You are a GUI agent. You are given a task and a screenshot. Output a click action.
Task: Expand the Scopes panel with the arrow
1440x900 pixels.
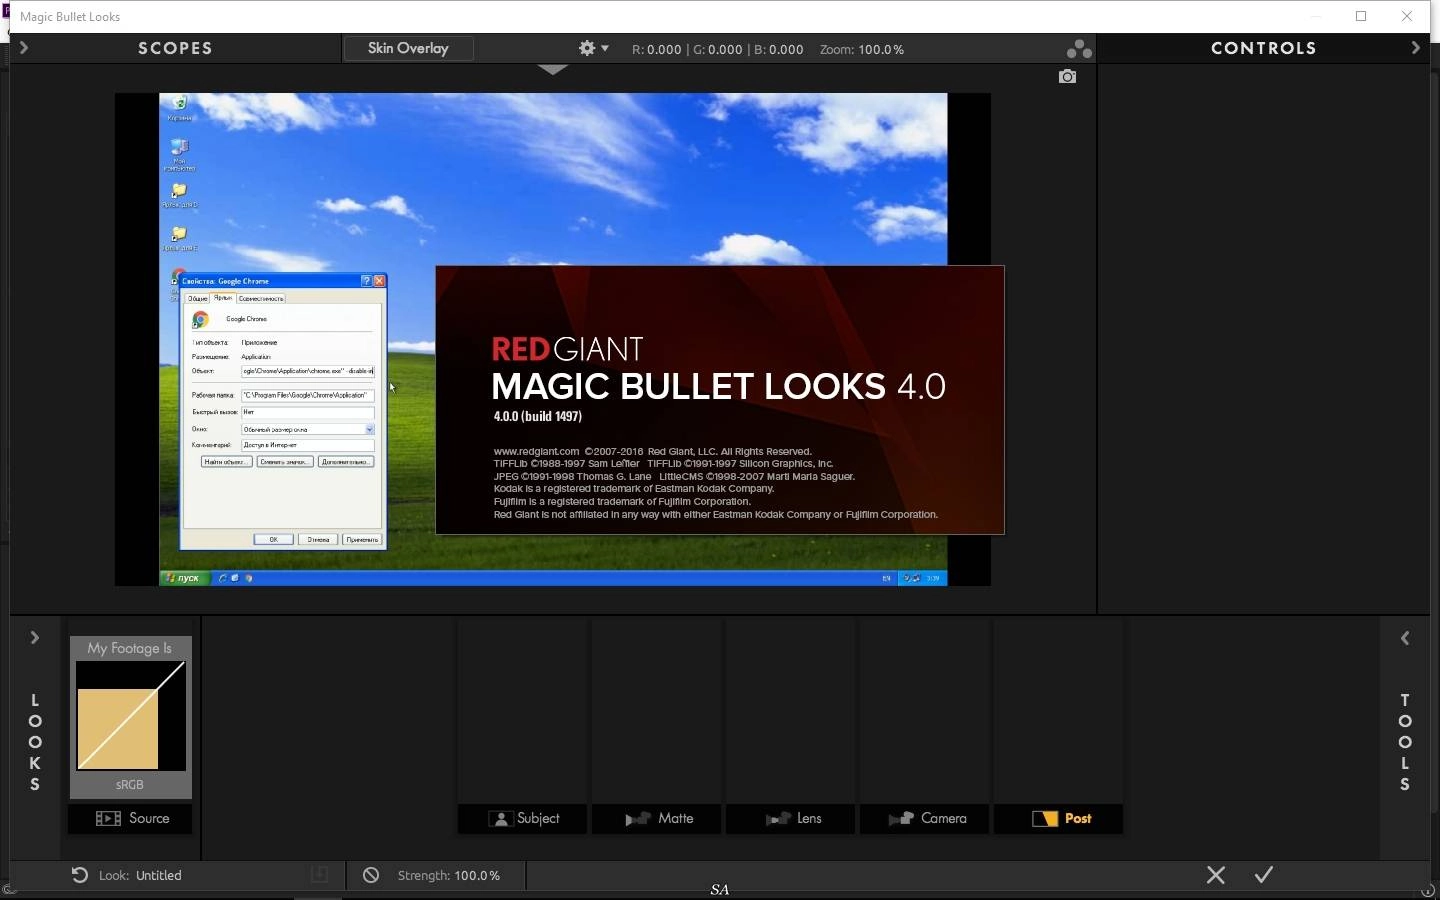pos(23,48)
